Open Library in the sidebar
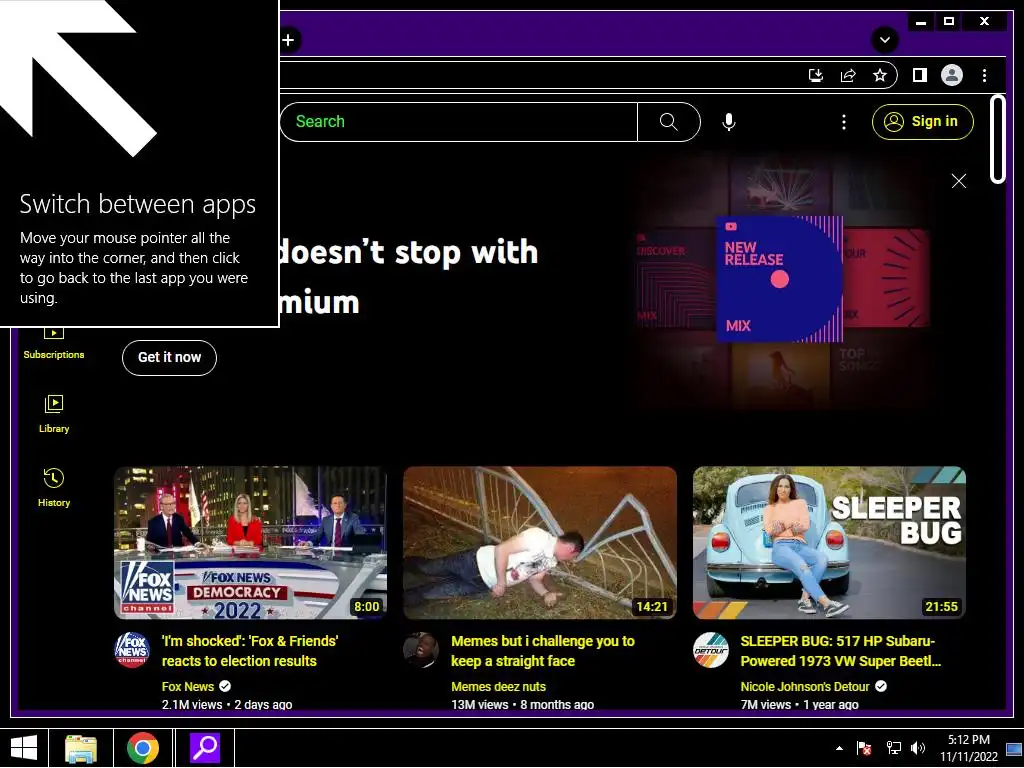The width and height of the screenshot is (1024, 768). [x=54, y=414]
